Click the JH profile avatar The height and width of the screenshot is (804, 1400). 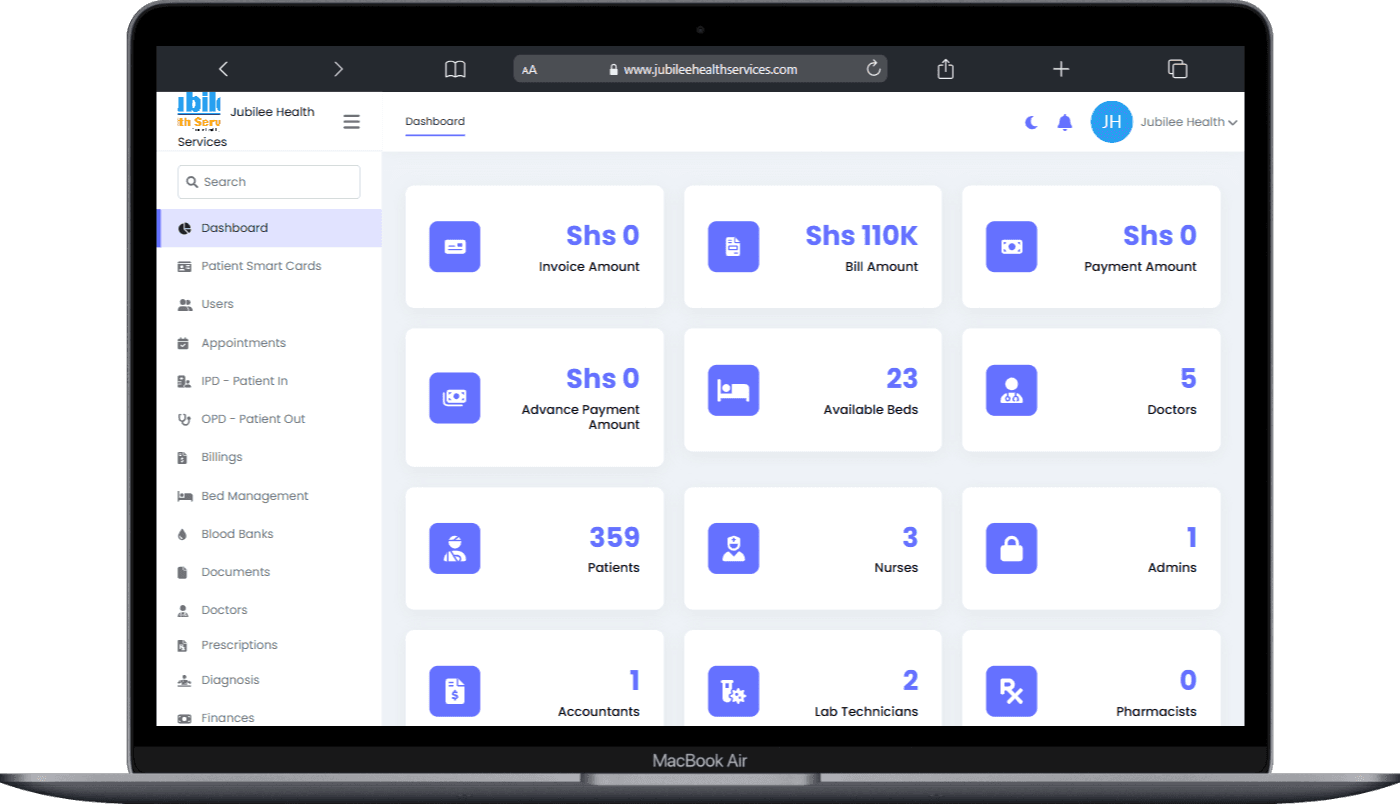(x=1111, y=122)
